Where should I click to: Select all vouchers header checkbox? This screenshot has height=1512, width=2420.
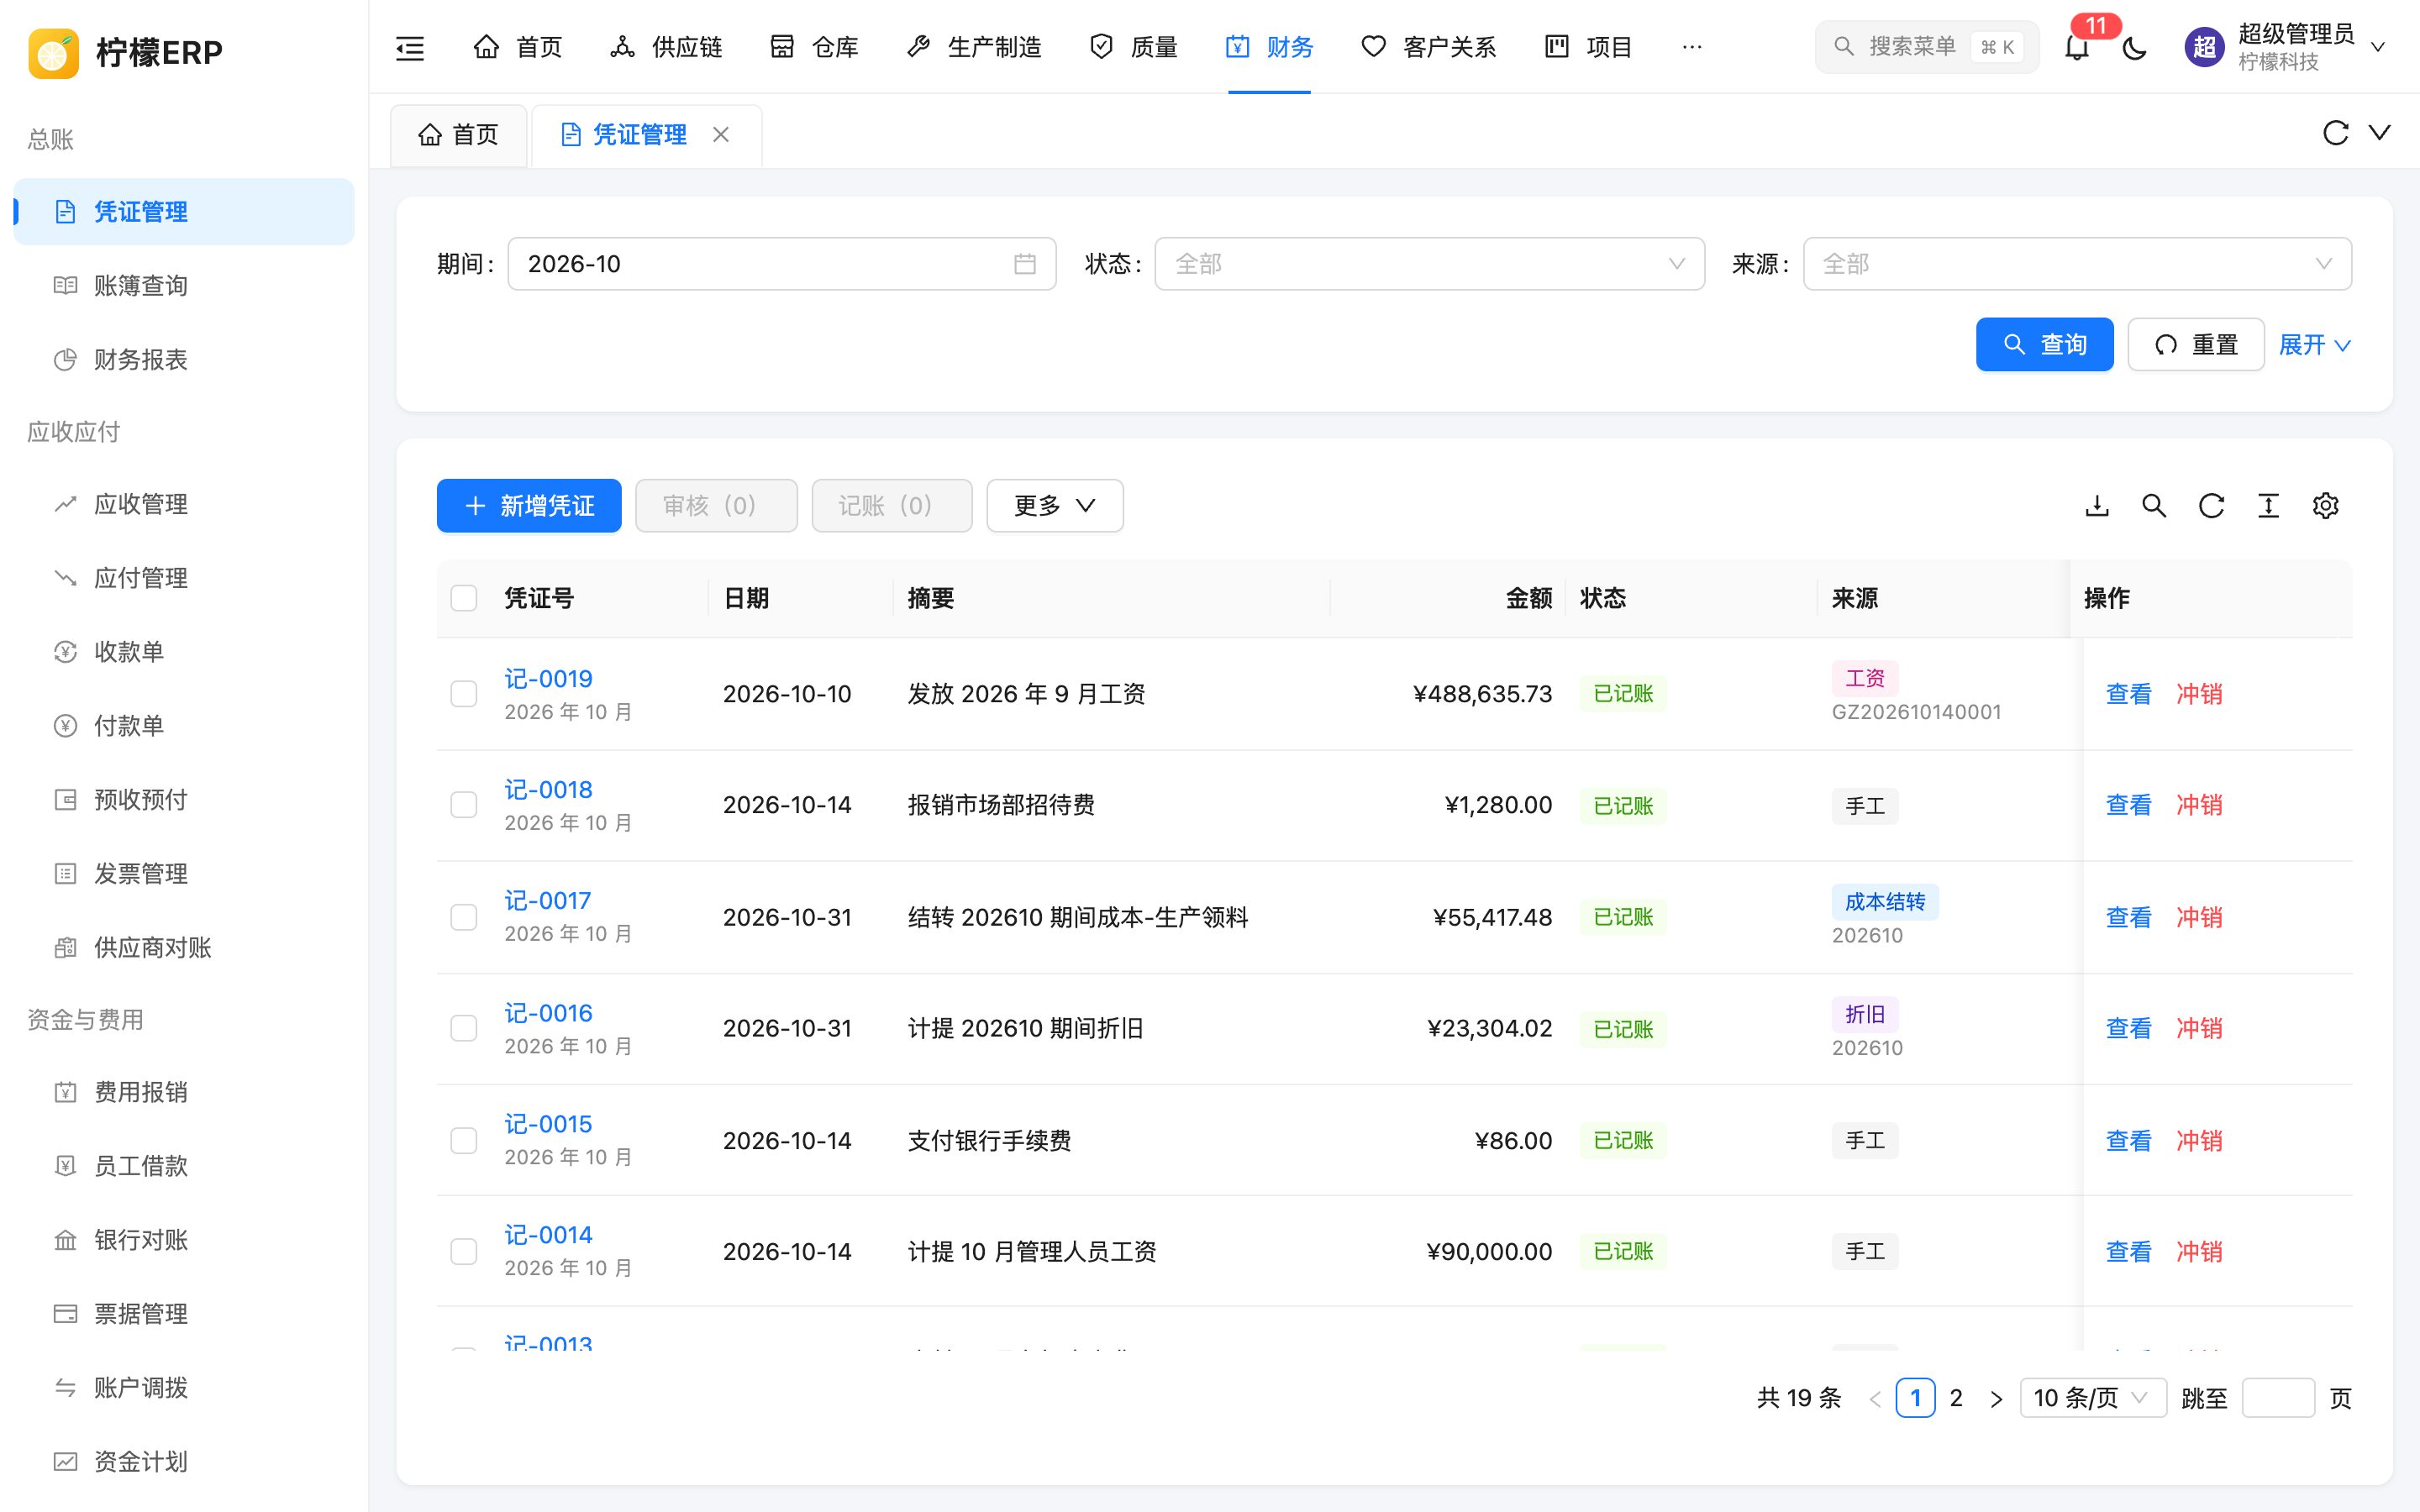tap(464, 598)
